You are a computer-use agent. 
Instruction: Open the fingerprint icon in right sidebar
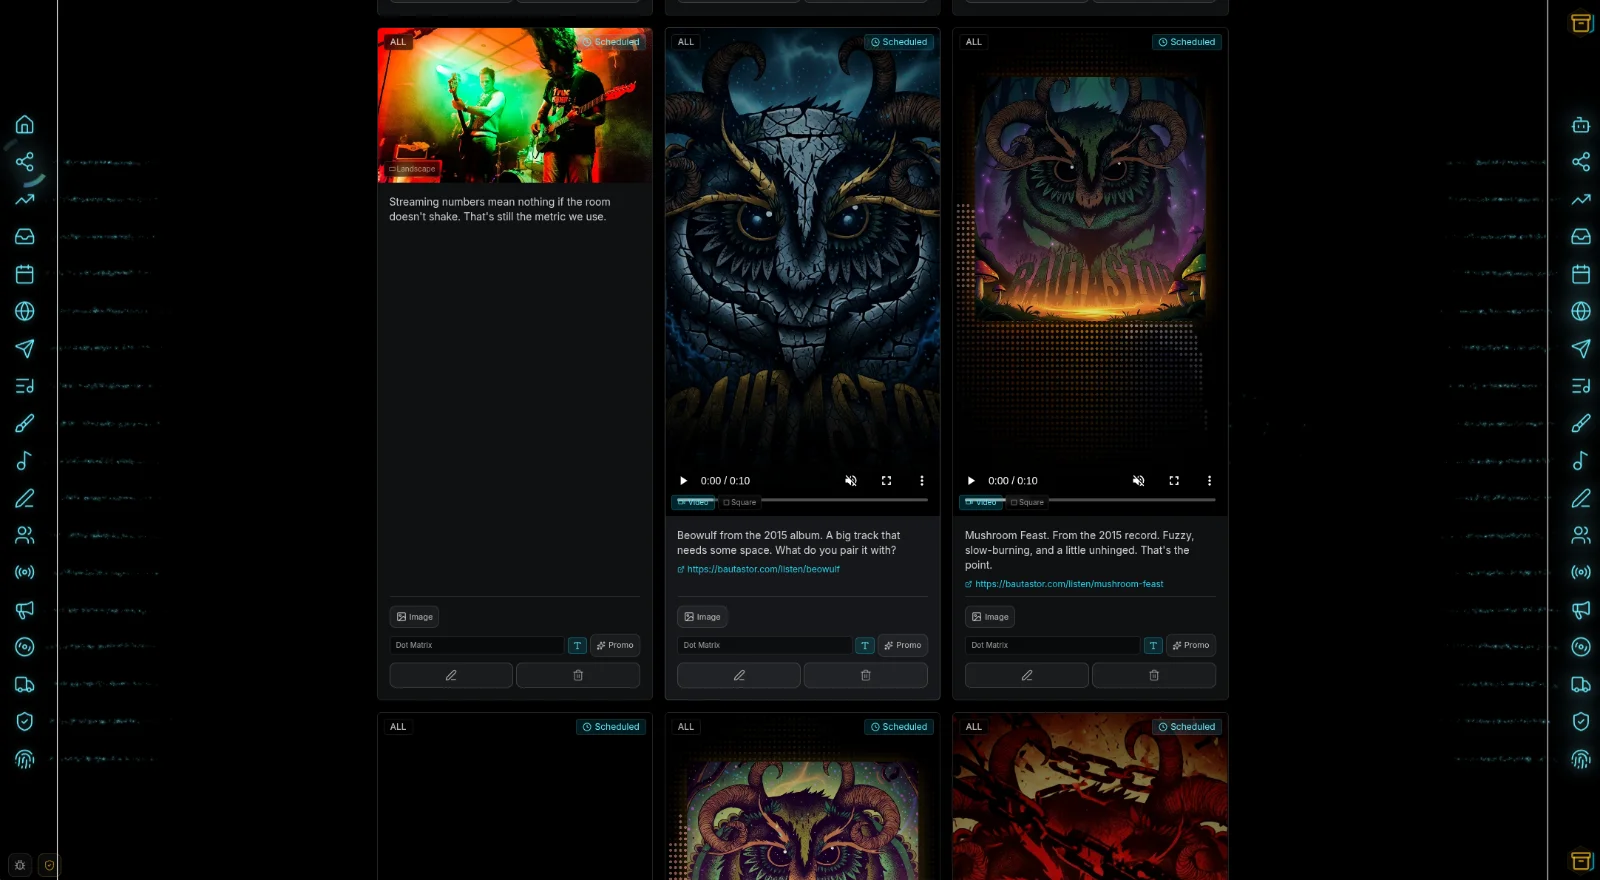pos(1581,759)
